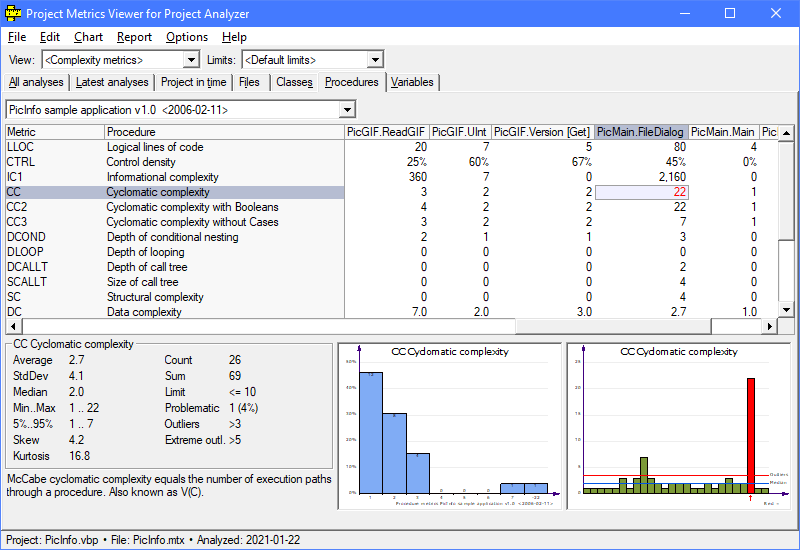This screenshot has width=800, height=550.
Task: Switch to the Classes tab
Action: [x=294, y=82]
